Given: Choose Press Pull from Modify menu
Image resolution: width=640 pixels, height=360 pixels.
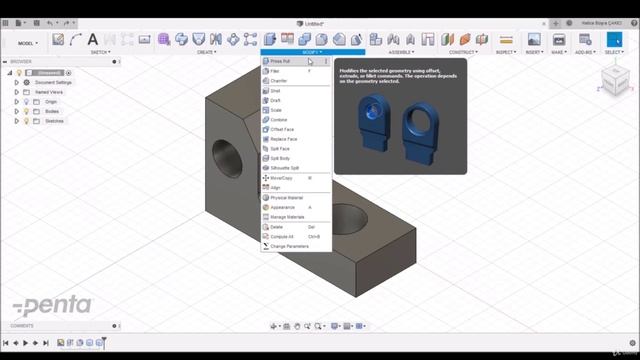Looking at the screenshot, I should pyautogui.click(x=296, y=61).
